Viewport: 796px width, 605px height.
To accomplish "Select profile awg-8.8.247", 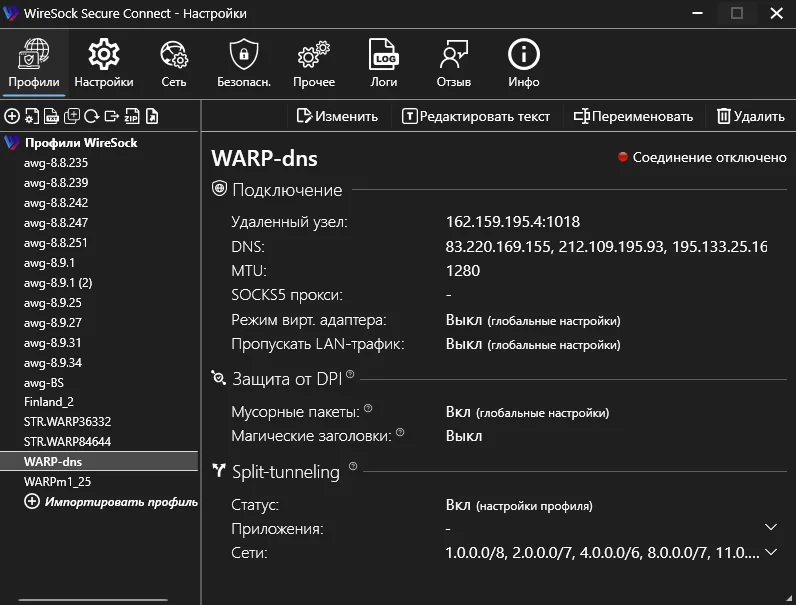I will click(x=56, y=223).
